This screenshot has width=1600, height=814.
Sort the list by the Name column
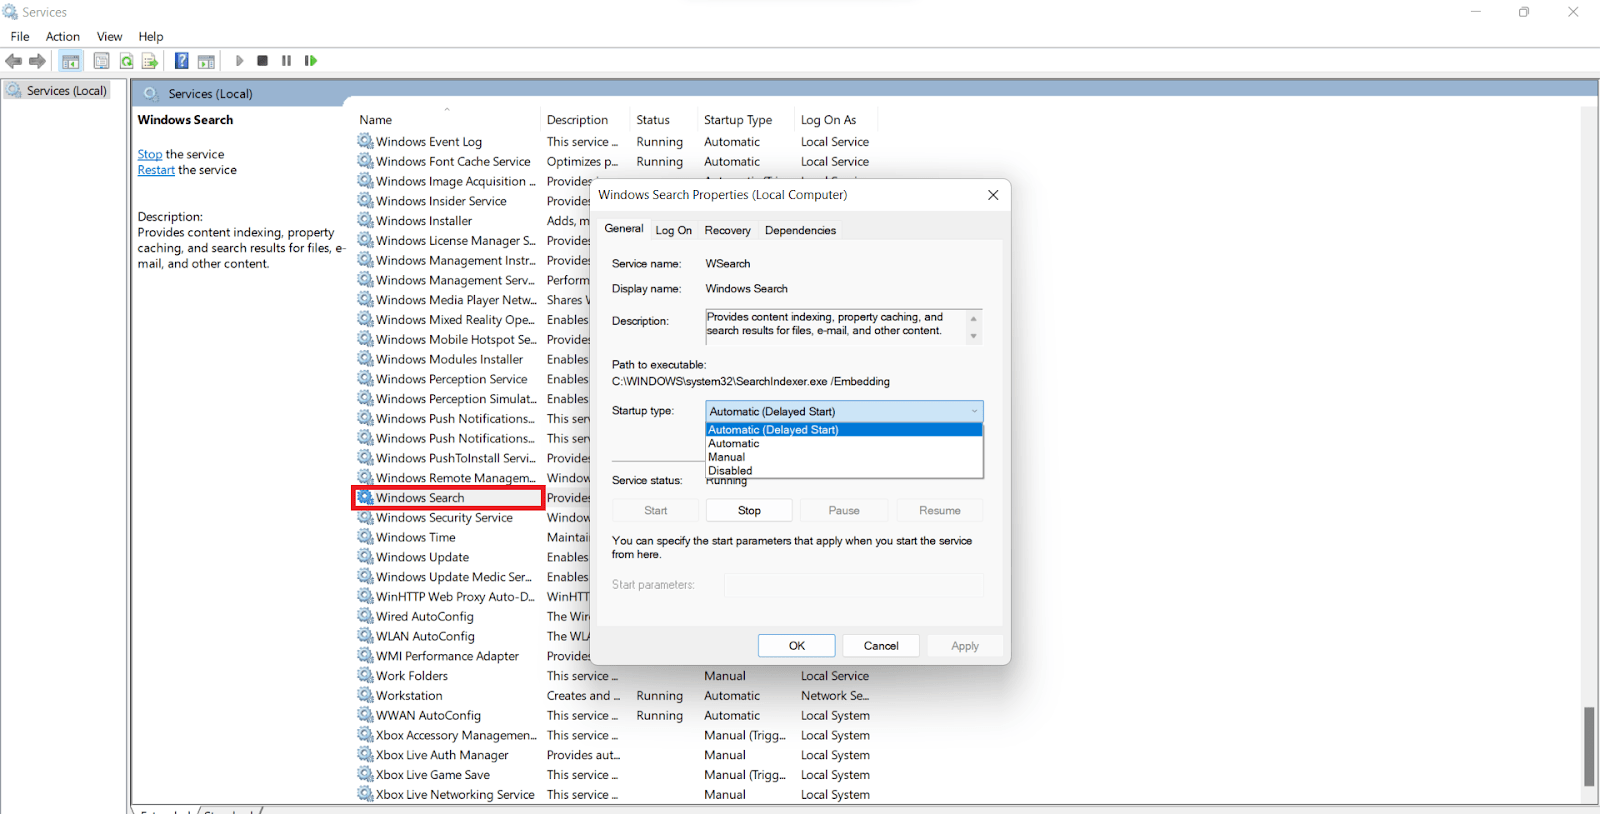[x=447, y=119]
